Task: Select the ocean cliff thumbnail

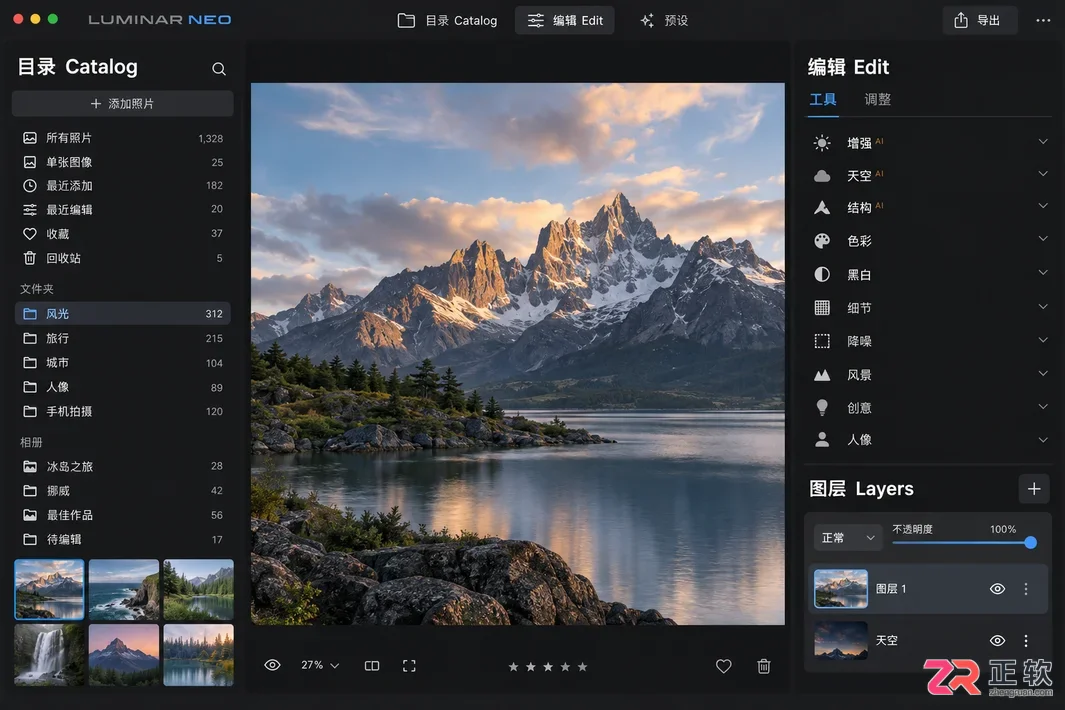Action: [x=124, y=589]
